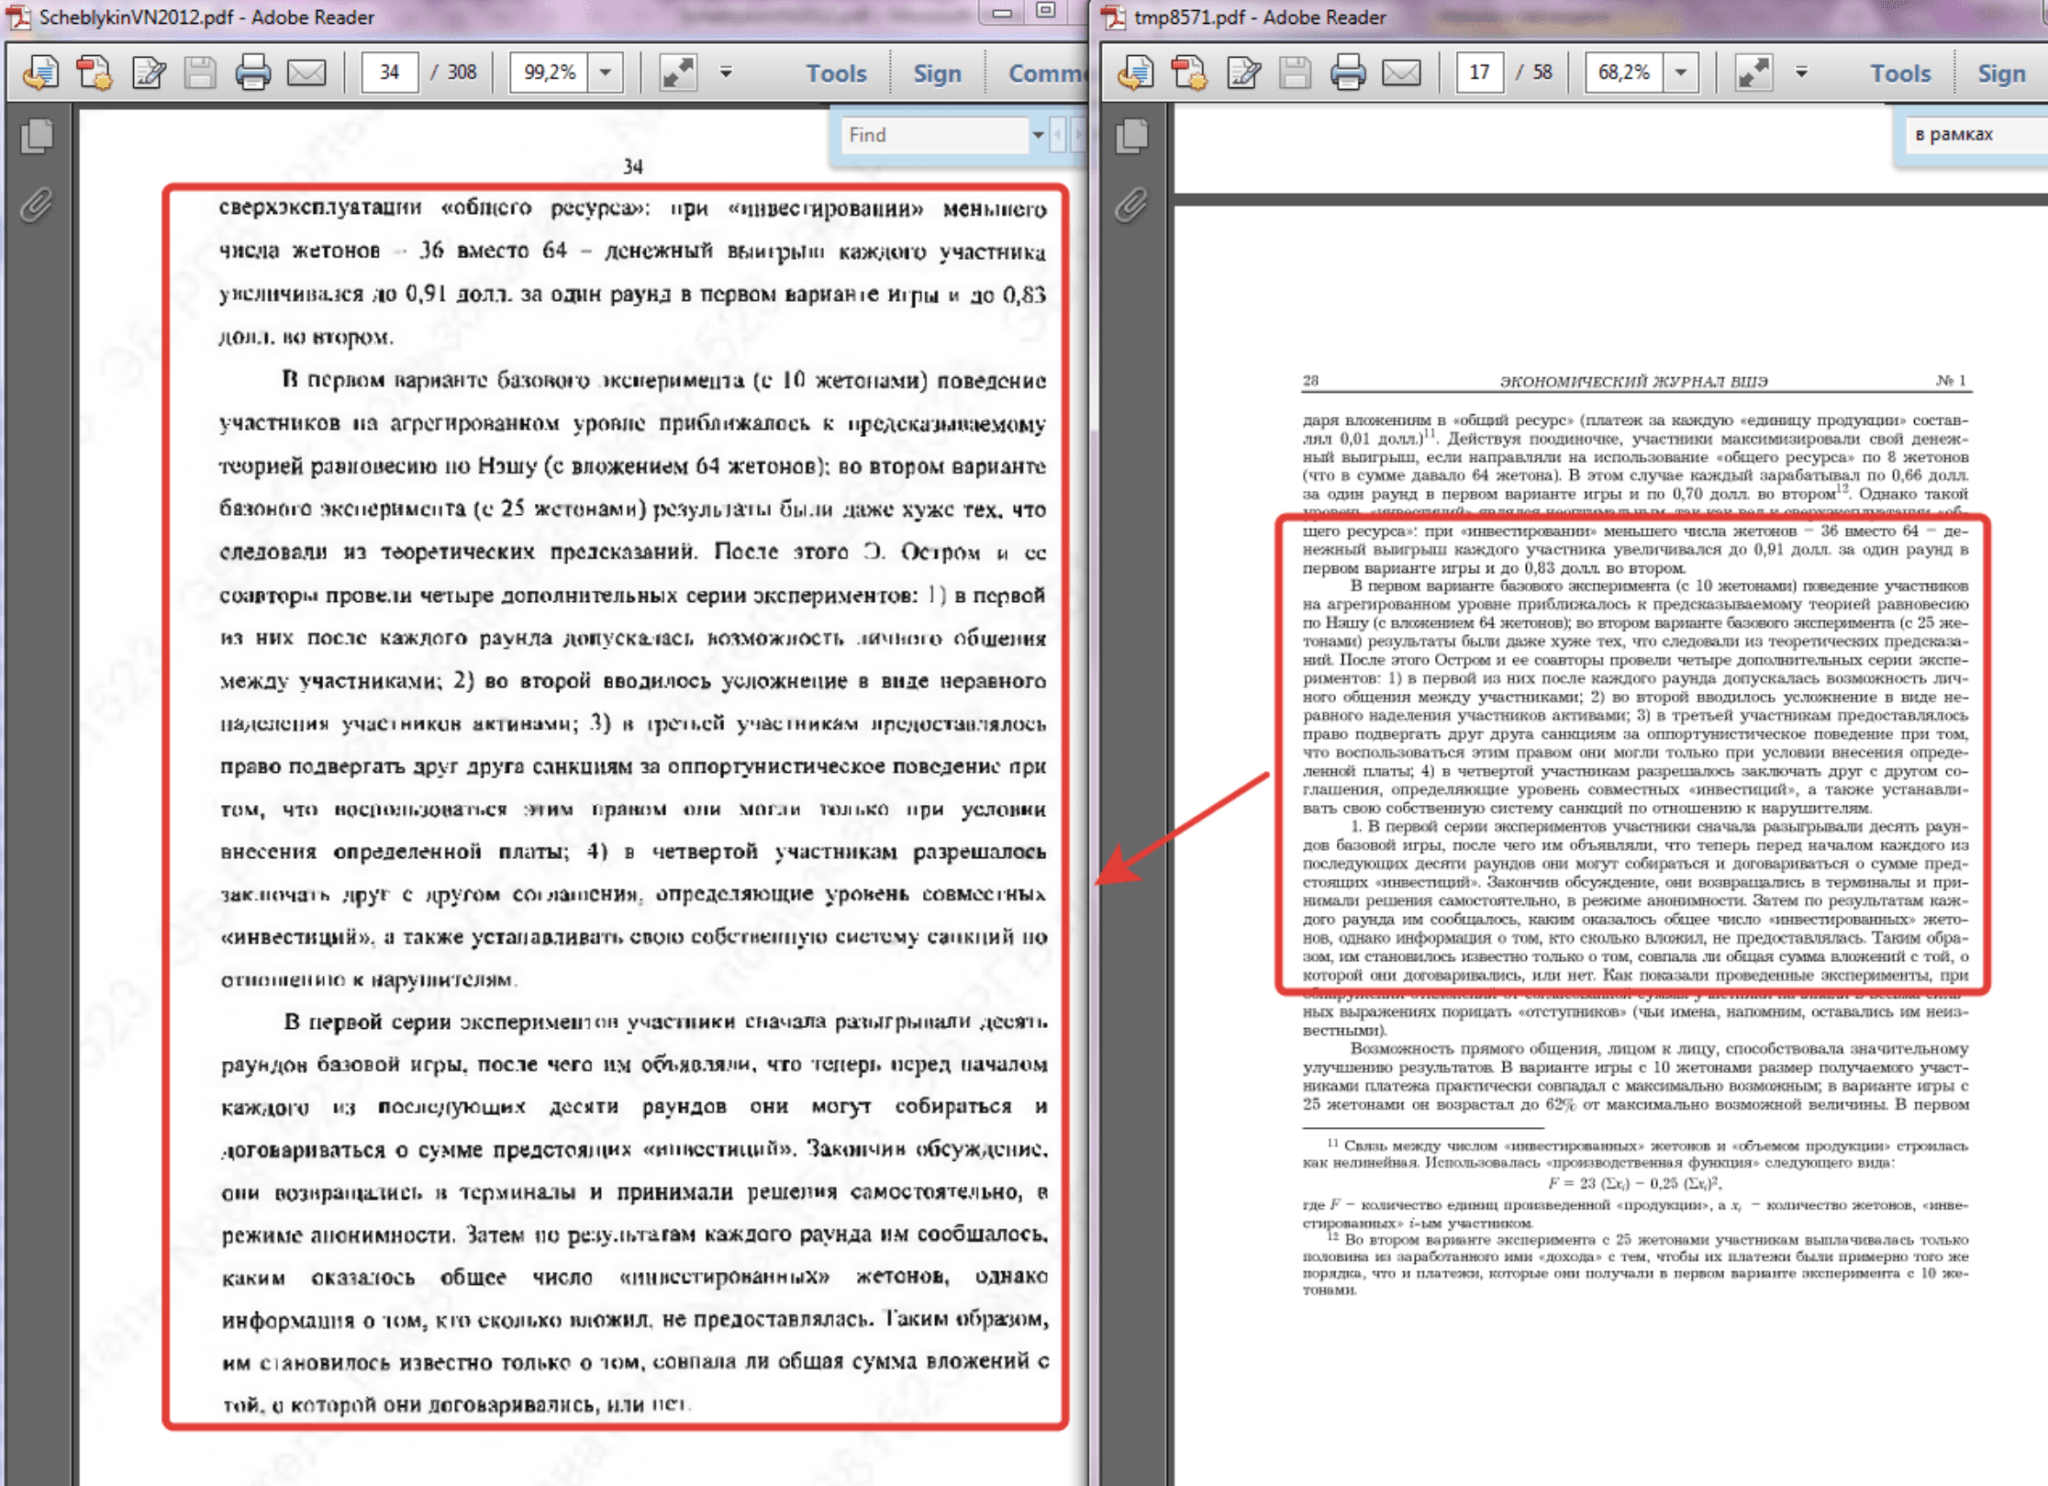
Task: Open Attachments paperclip panel in left window
Action: [x=37, y=205]
